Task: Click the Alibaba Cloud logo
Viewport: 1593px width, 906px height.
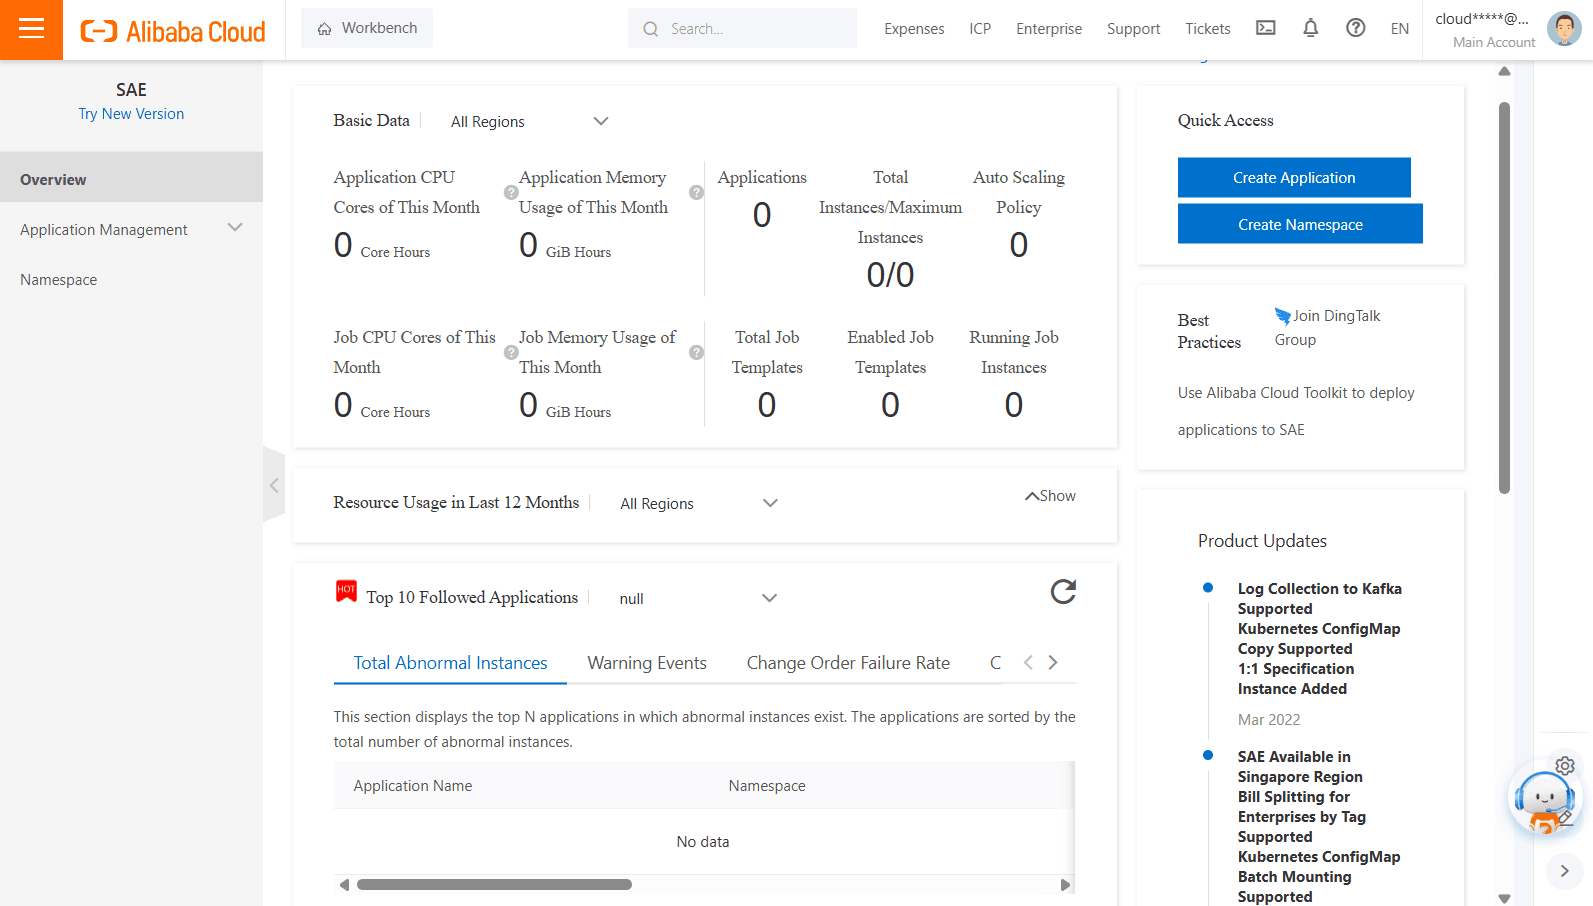Action: (173, 31)
